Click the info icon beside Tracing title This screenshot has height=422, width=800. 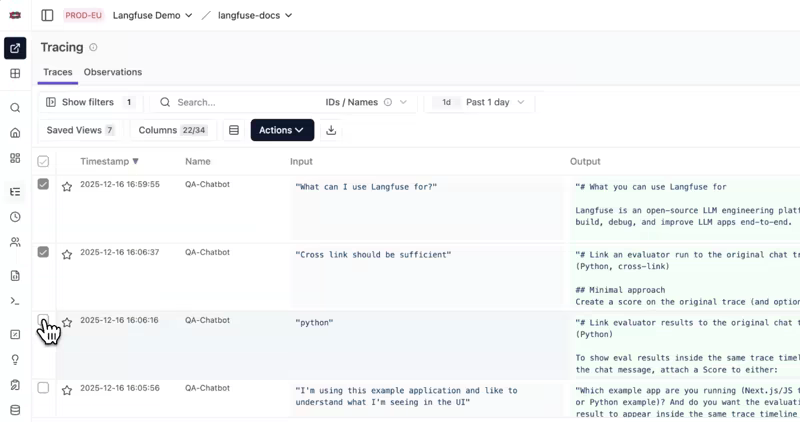(x=93, y=47)
